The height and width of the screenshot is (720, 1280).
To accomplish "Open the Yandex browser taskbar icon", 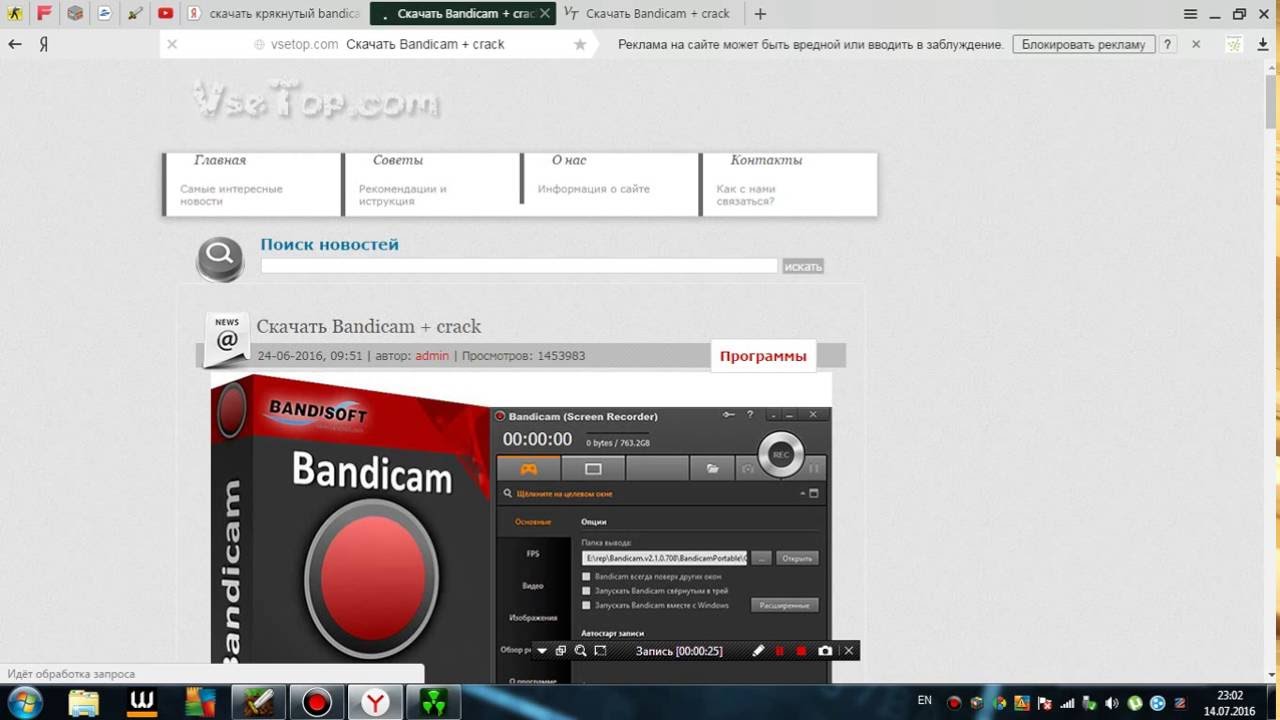I will pos(375,702).
